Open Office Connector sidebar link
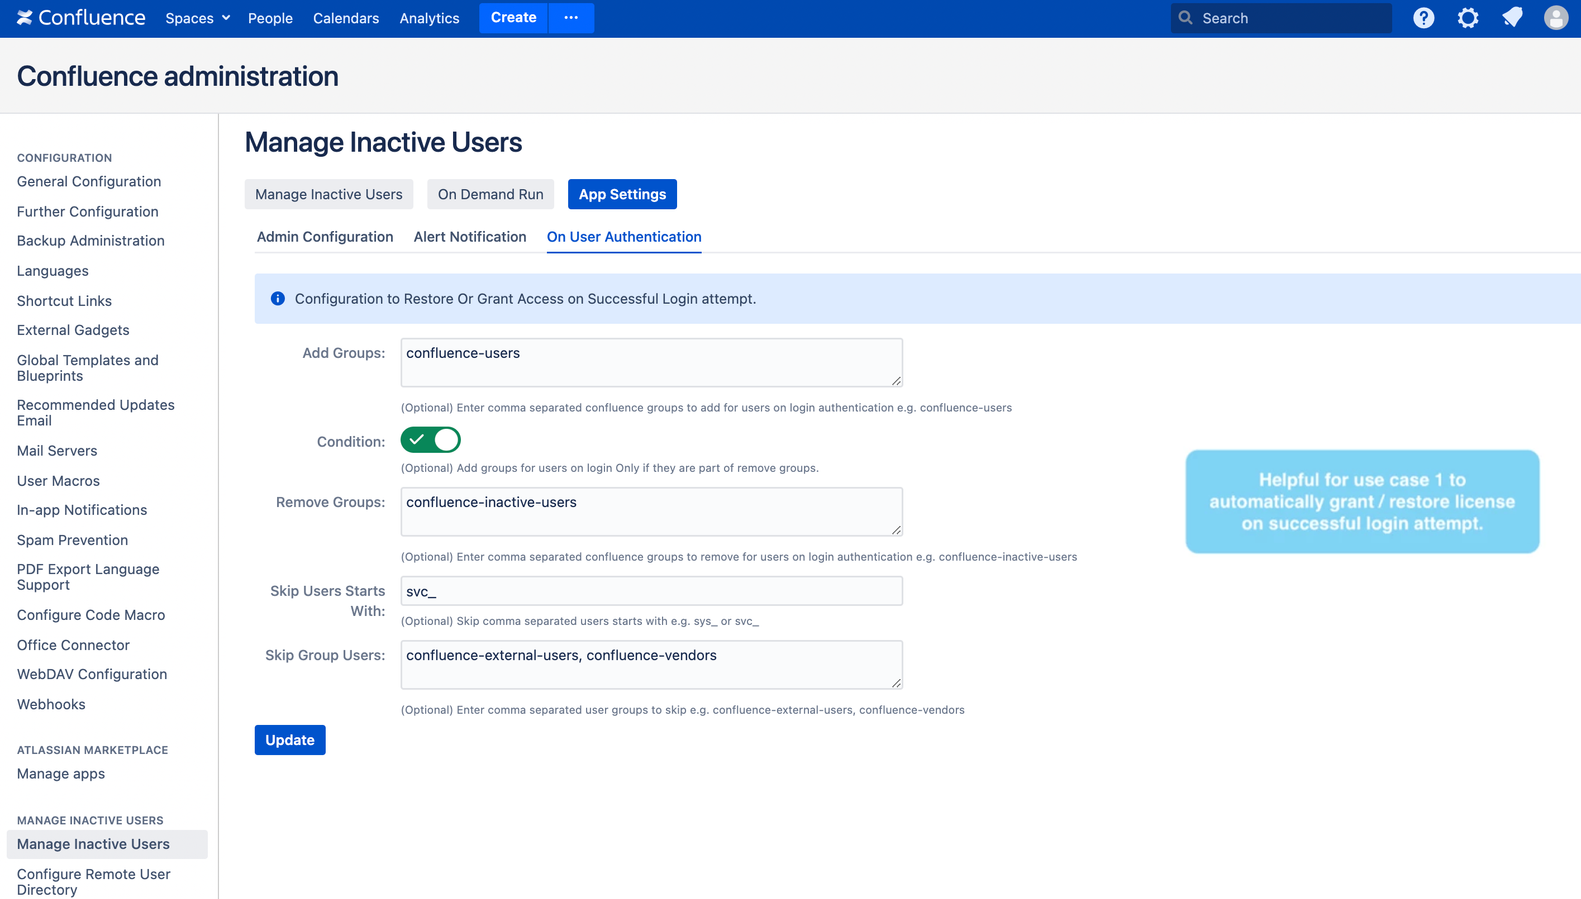The image size is (1581, 899). pyautogui.click(x=73, y=645)
